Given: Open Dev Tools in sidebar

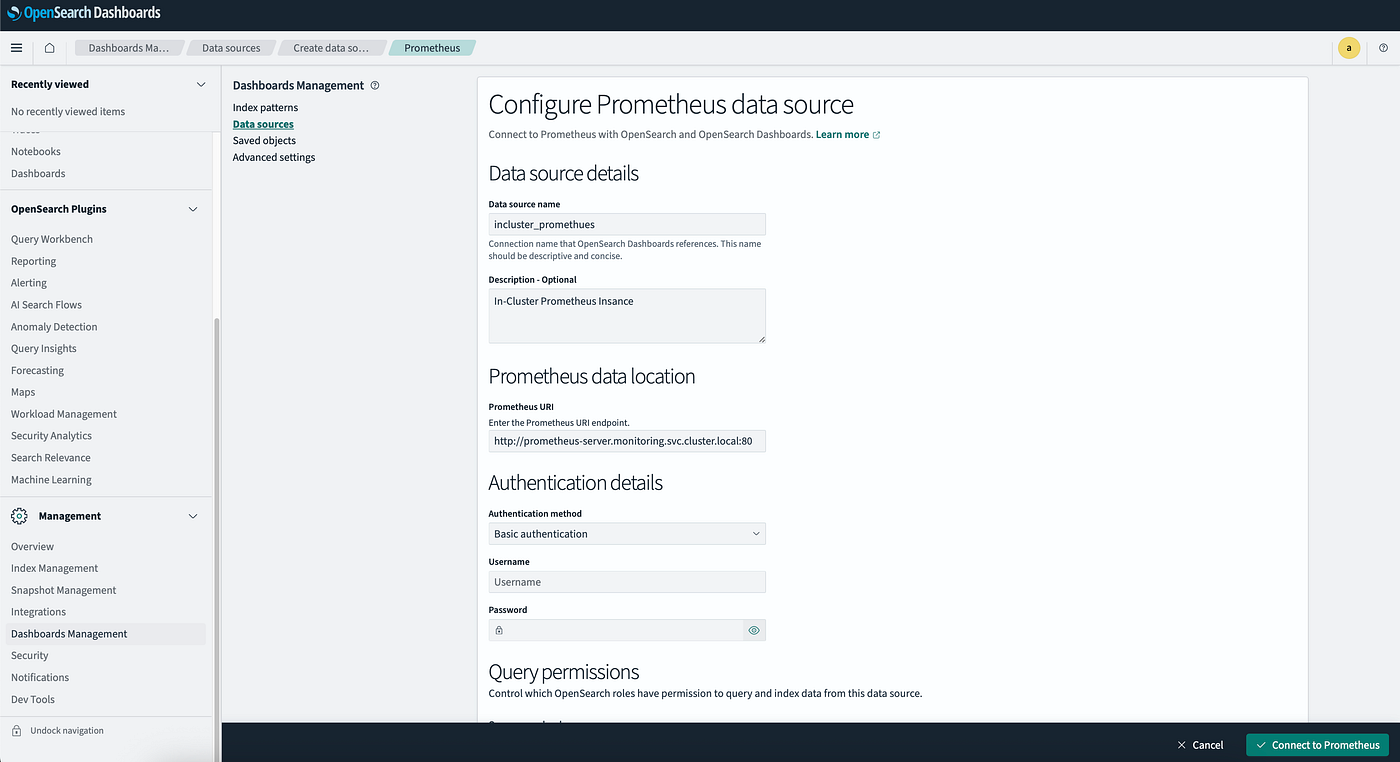Looking at the screenshot, I should point(33,700).
